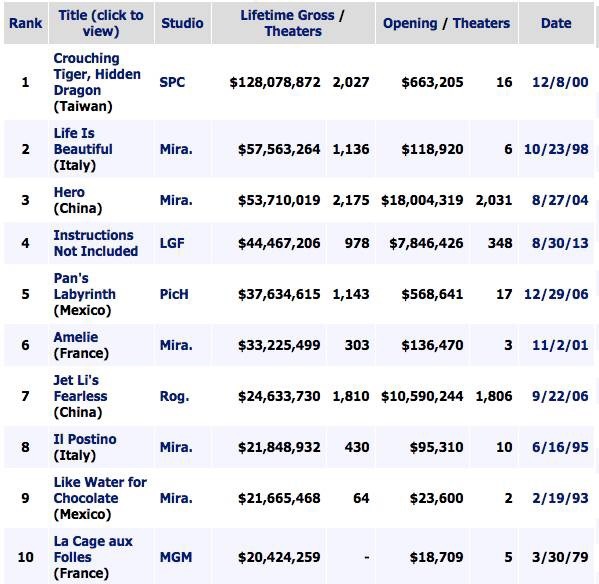Viewport: 599px width, 584px height.
Task: Sort by Studio column header
Action: coord(182,23)
